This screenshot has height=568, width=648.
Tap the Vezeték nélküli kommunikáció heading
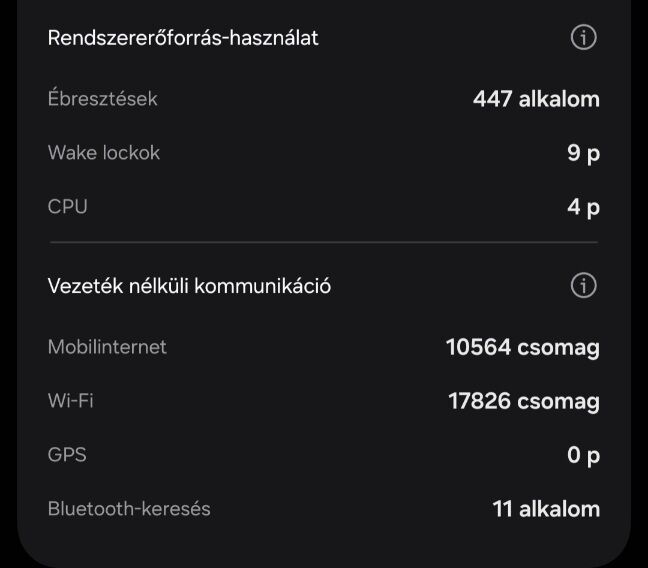pyautogui.click(x=189, y=286)
